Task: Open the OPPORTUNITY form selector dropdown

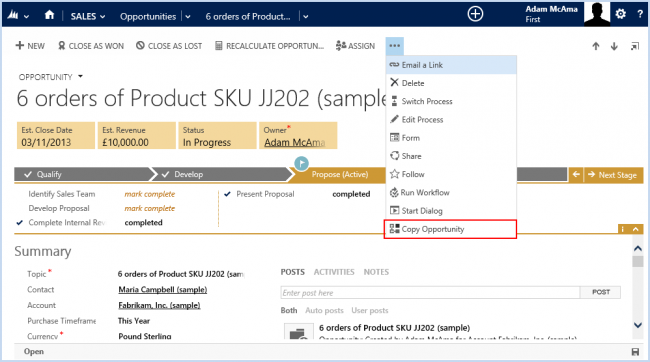Action: 80,77
